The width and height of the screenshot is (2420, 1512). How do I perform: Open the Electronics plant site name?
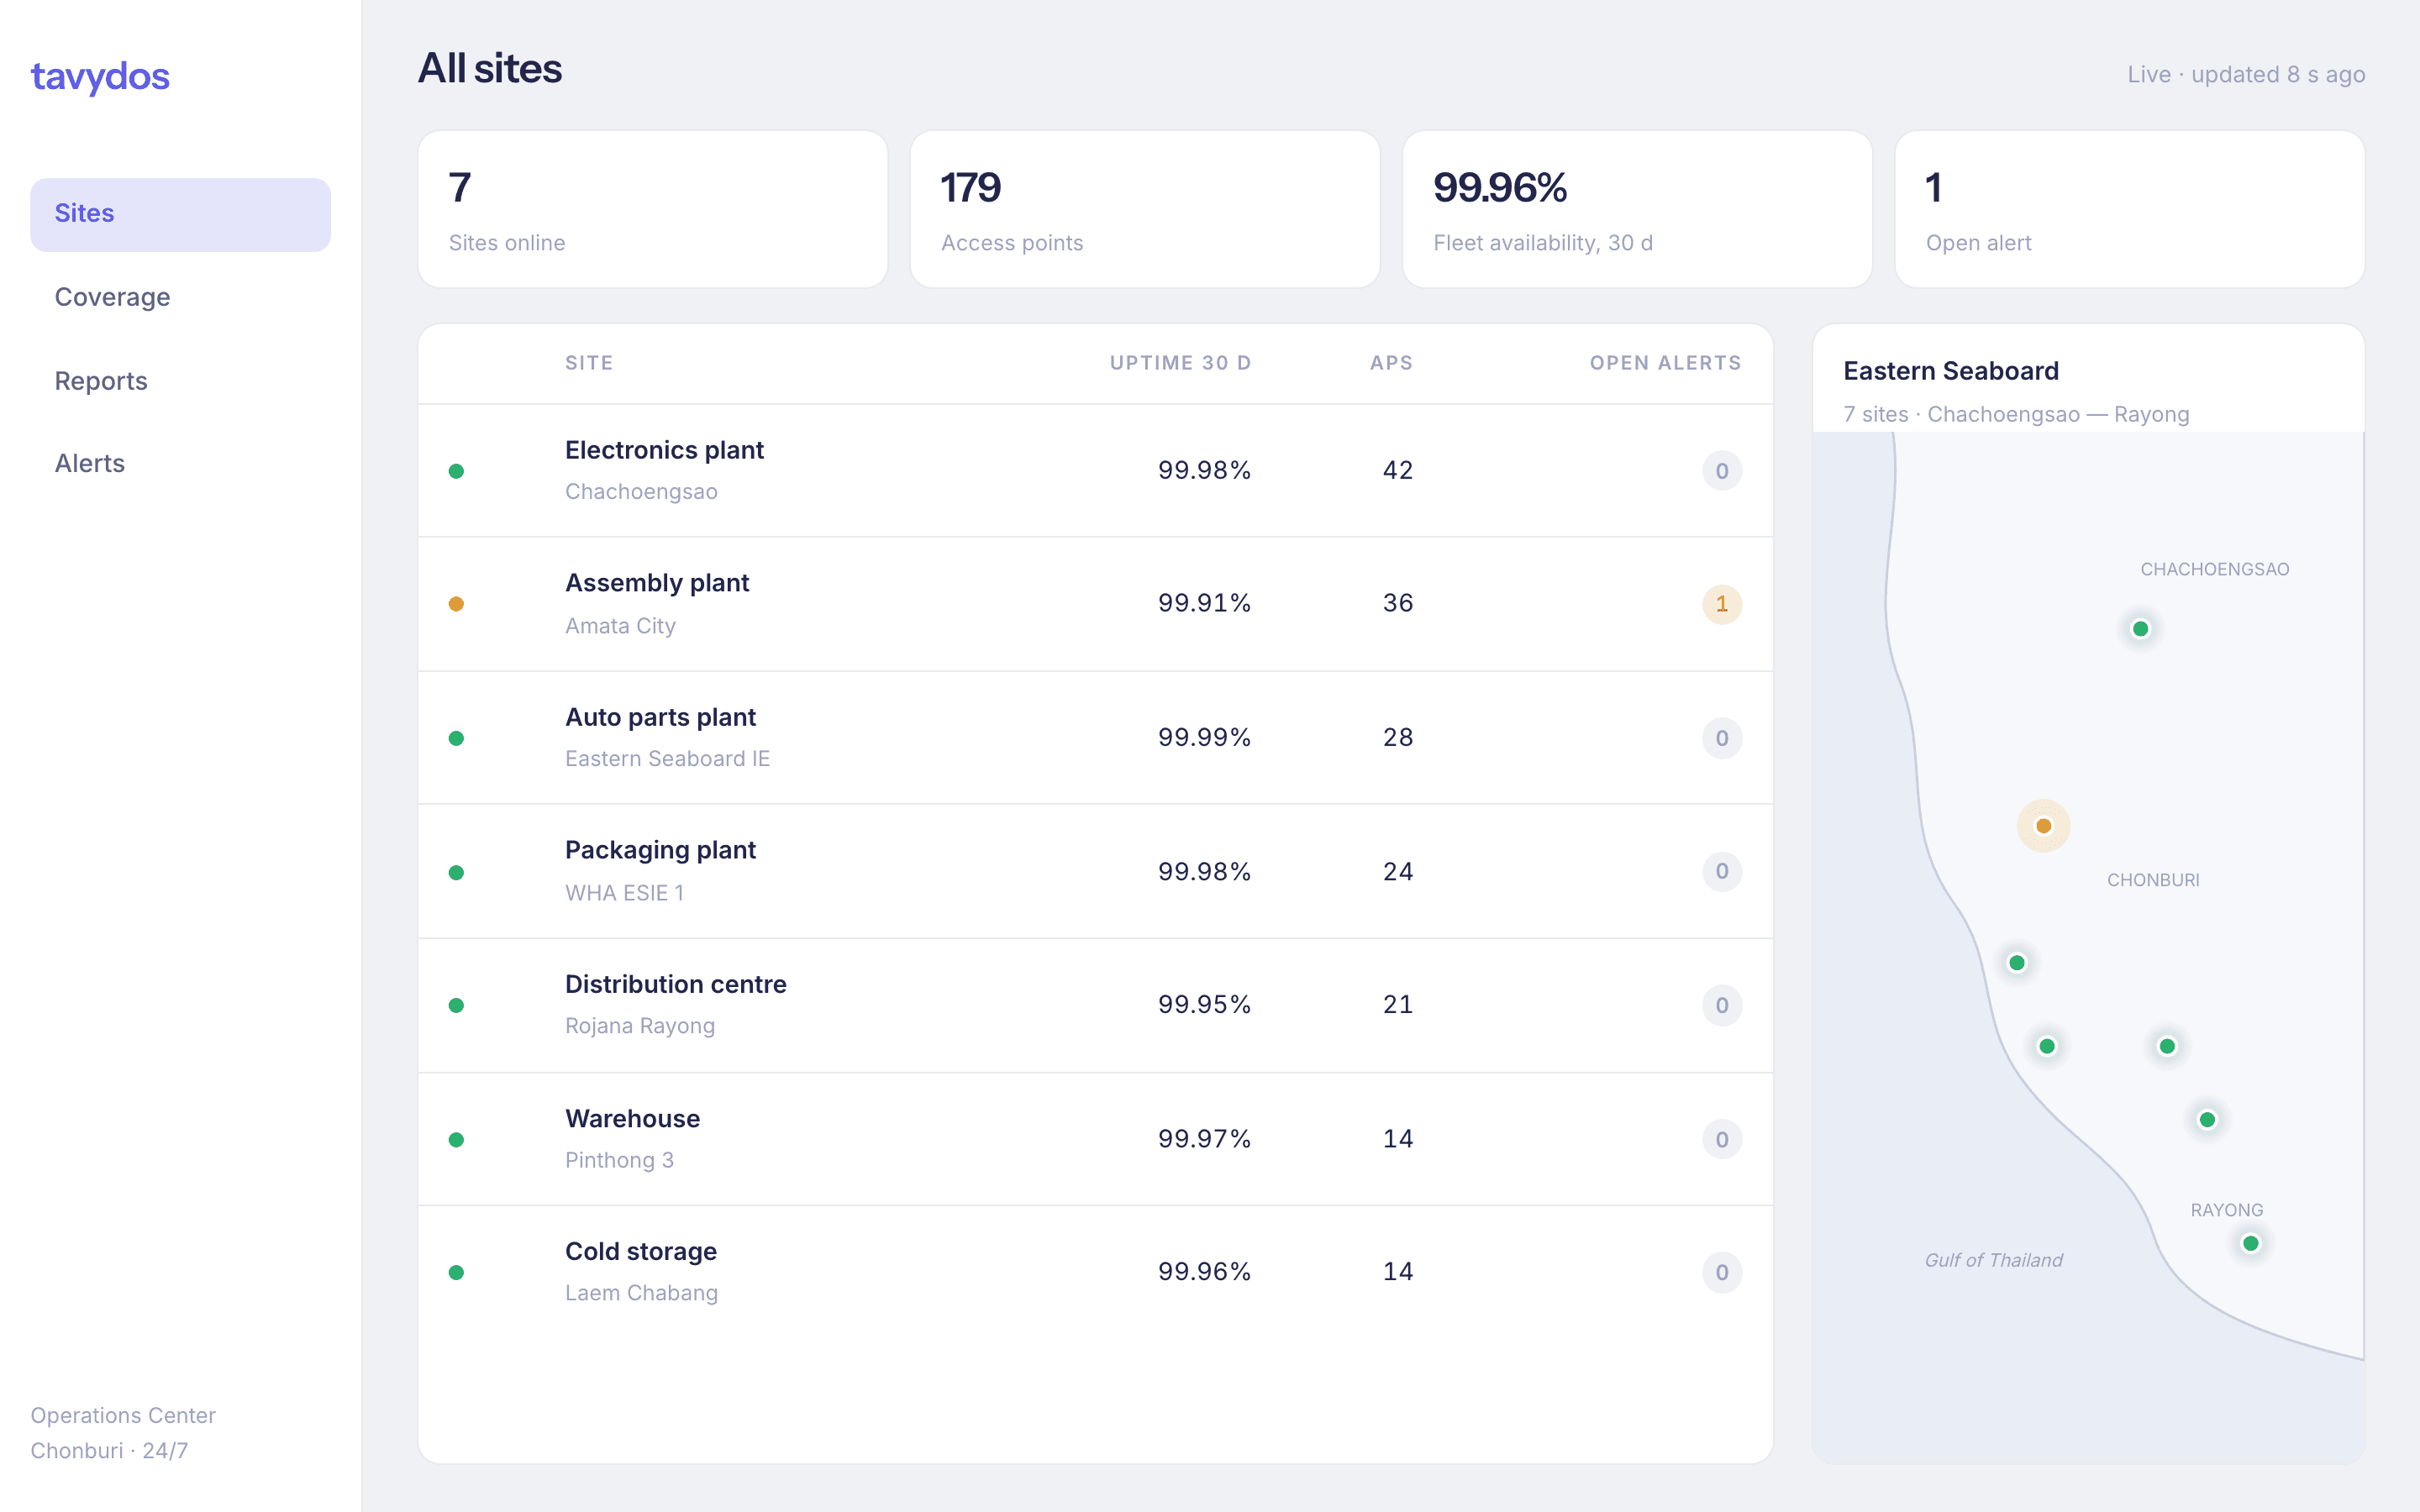point(664,450)
